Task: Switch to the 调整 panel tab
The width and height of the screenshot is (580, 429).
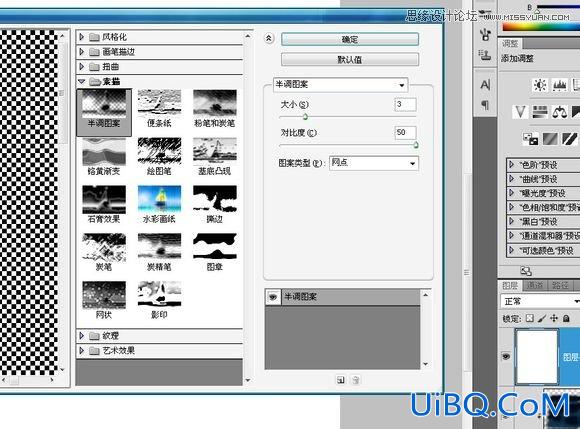Action: (510, 44)
